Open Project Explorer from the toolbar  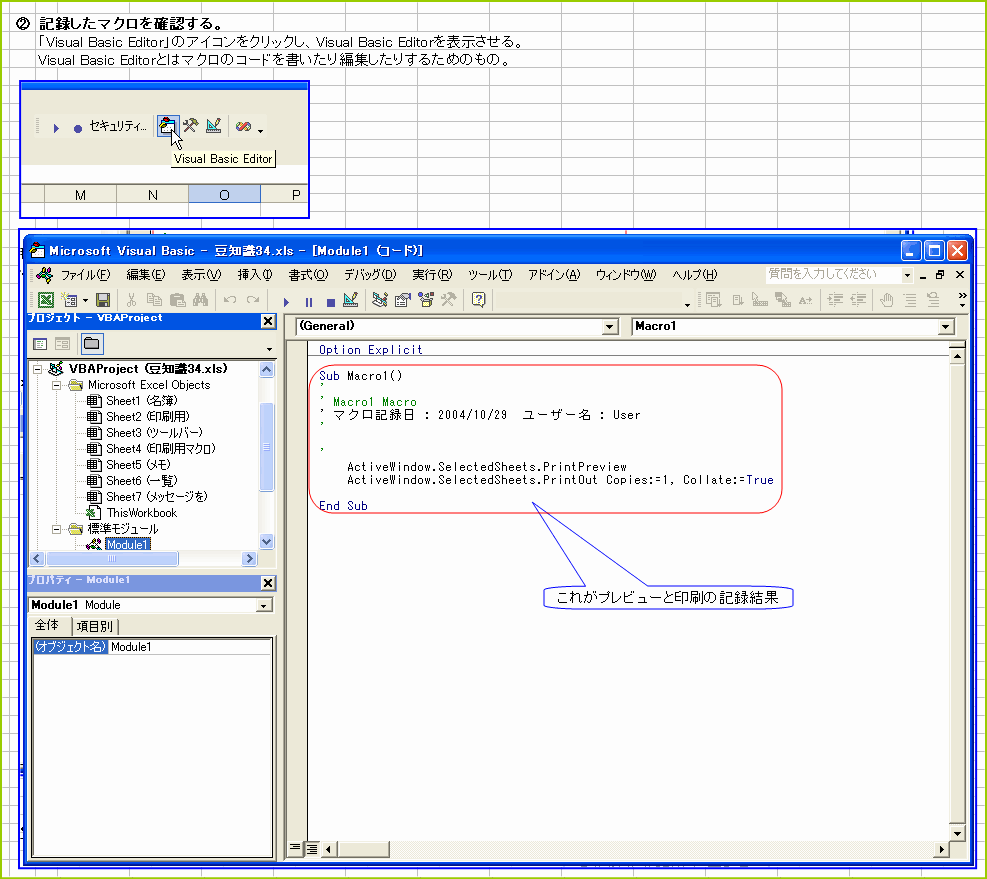[380, 300]
